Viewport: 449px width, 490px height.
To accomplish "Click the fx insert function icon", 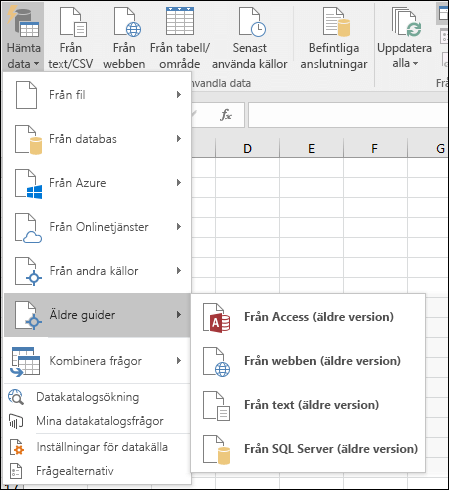I will [x=226, y=115].
